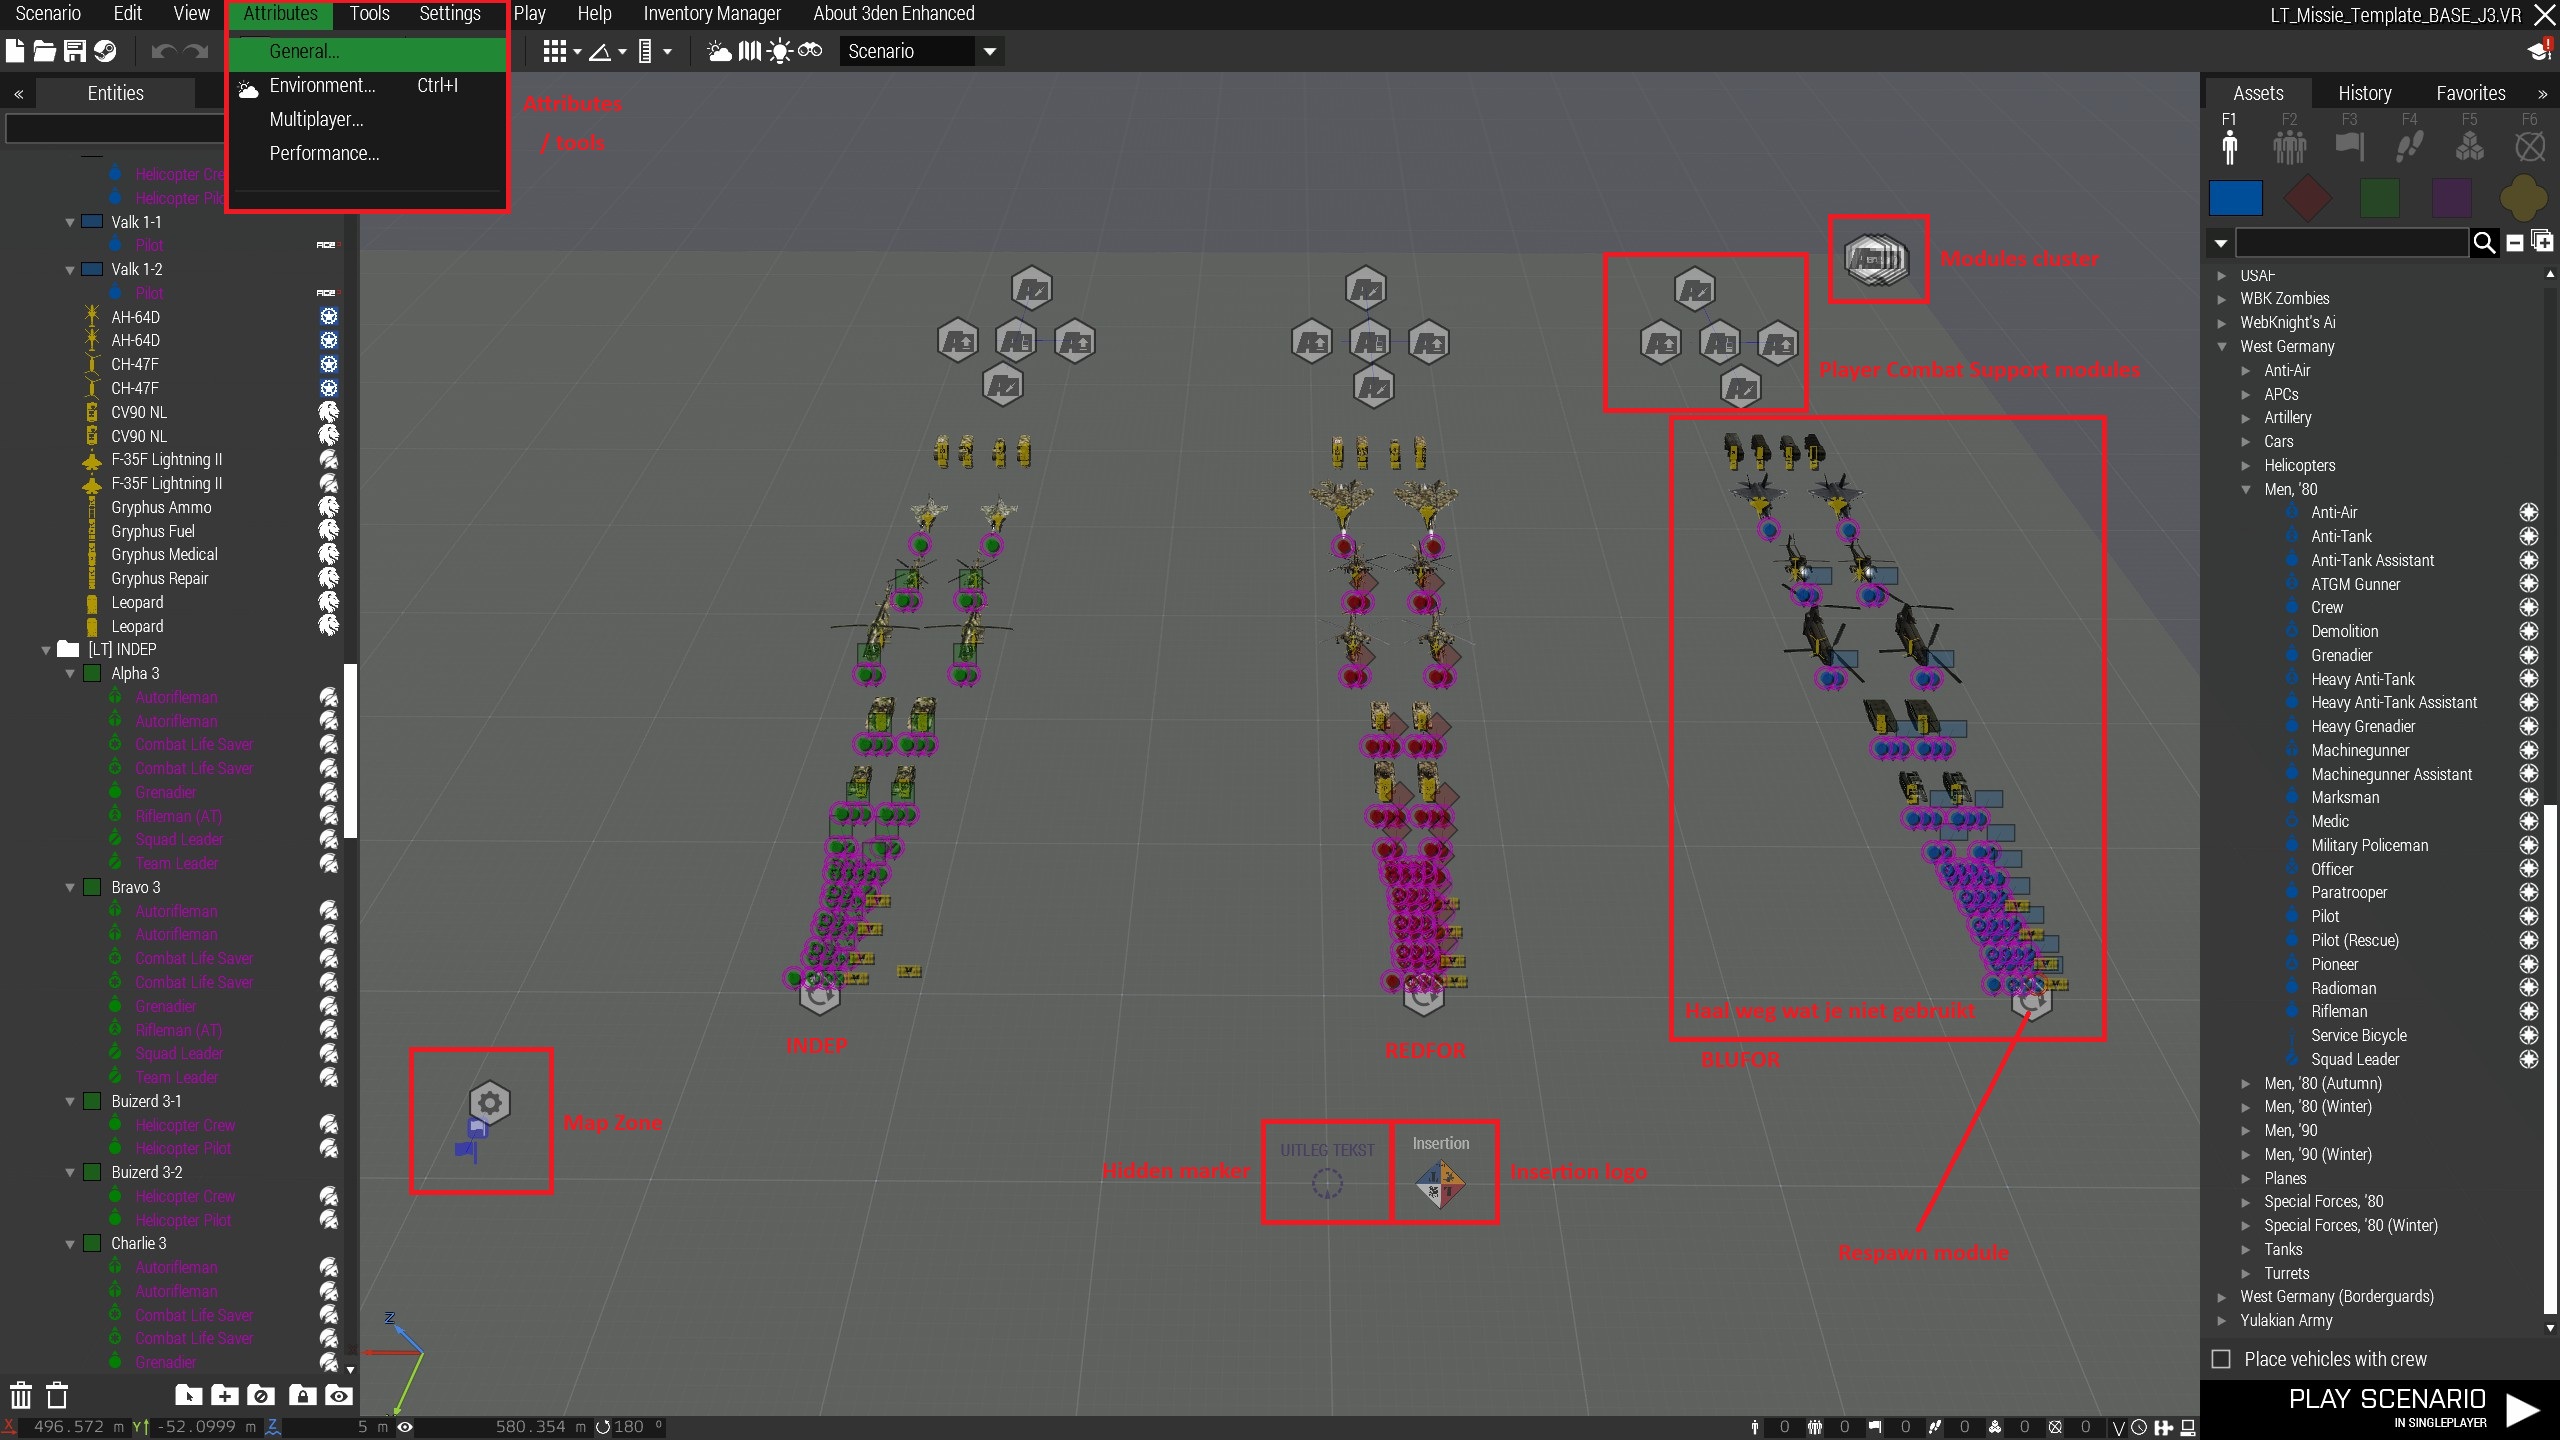Select Independent green side swatch
Viewport: 2560px width, 1440px height.
coord(2379,198)
